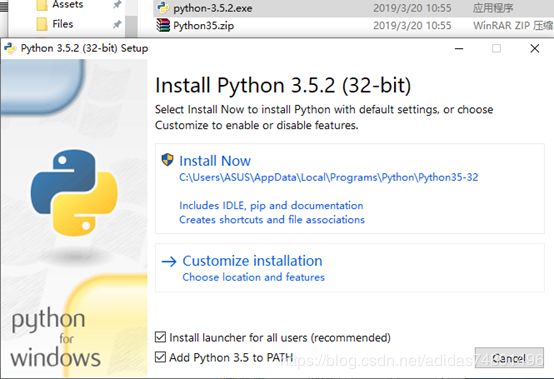Screen dimensions: 554x379
Task: Minimize the Python Setup window
Action: click(459, 48)
